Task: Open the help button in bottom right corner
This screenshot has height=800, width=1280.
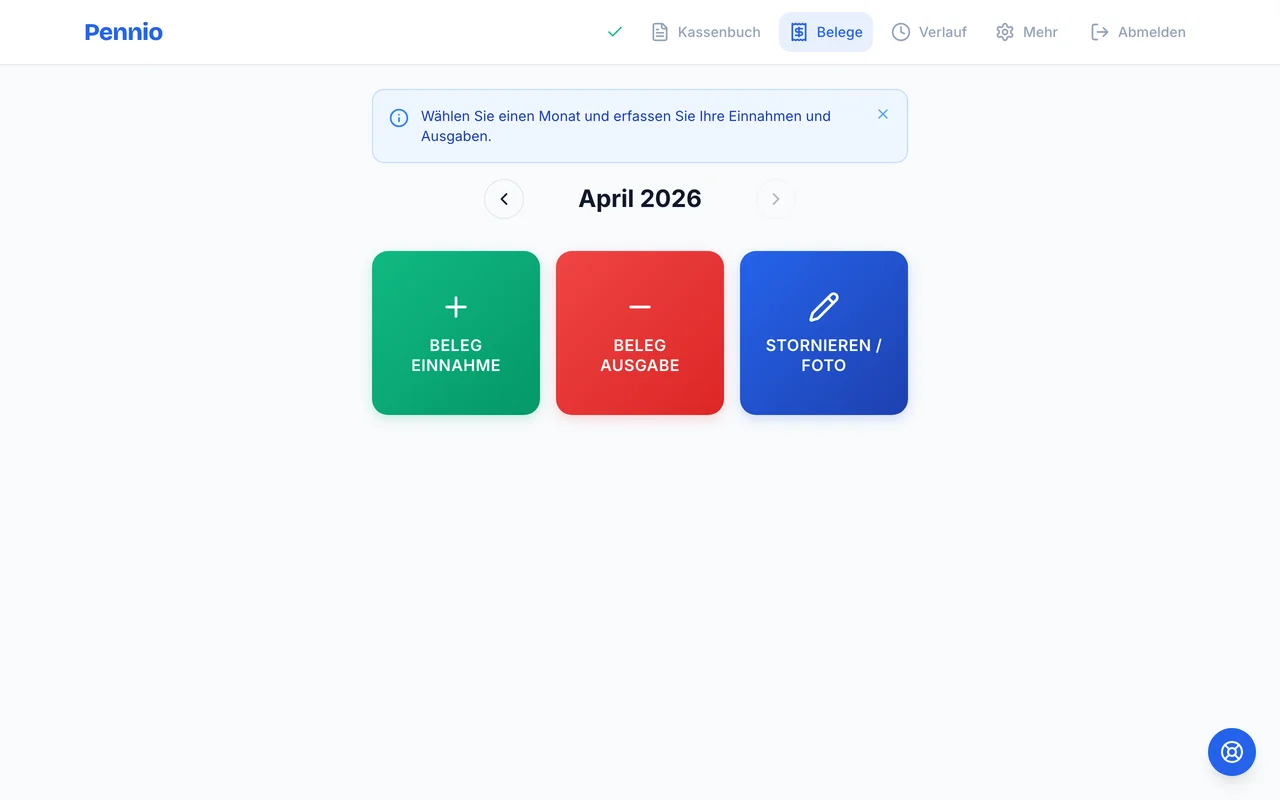Action: coord(1231,751)
